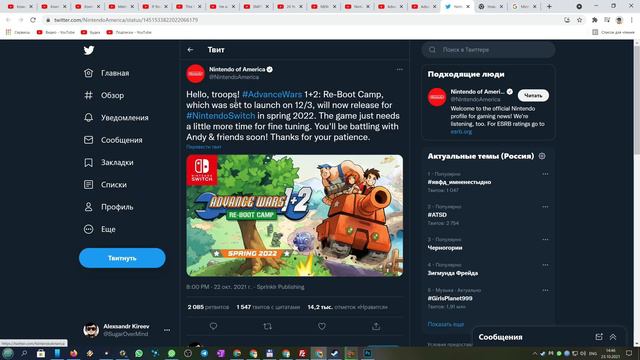Click the Твитнуть button
The width and height of the screenshot is (640, 360).
pos(122,258)
